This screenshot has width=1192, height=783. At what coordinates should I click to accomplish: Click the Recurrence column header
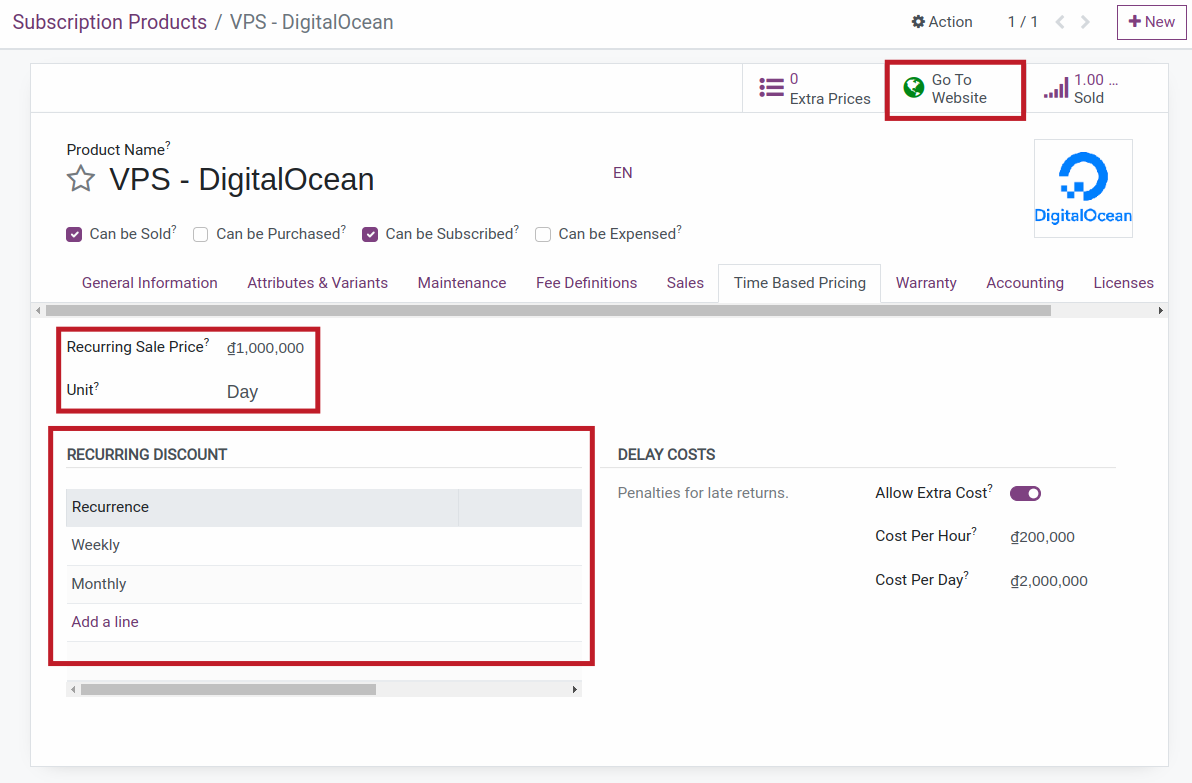262,507
